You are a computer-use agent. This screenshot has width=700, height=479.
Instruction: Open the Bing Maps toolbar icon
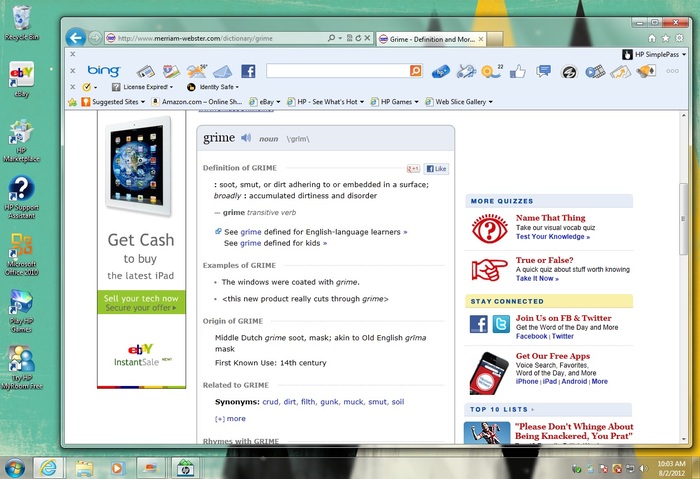pyautogui.click(x=171, y=71)
